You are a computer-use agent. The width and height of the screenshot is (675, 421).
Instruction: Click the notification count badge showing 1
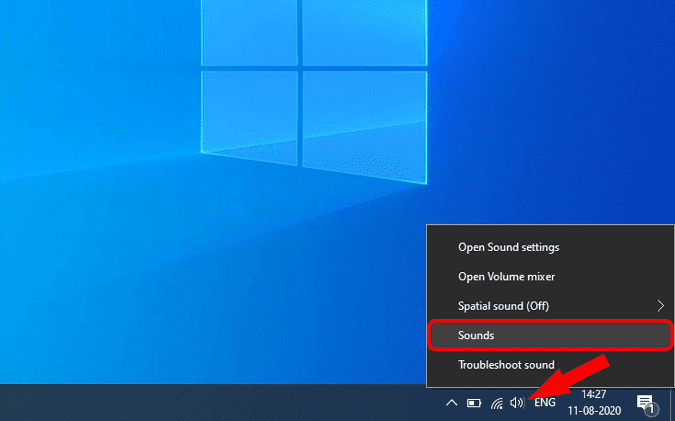point(651,409)
